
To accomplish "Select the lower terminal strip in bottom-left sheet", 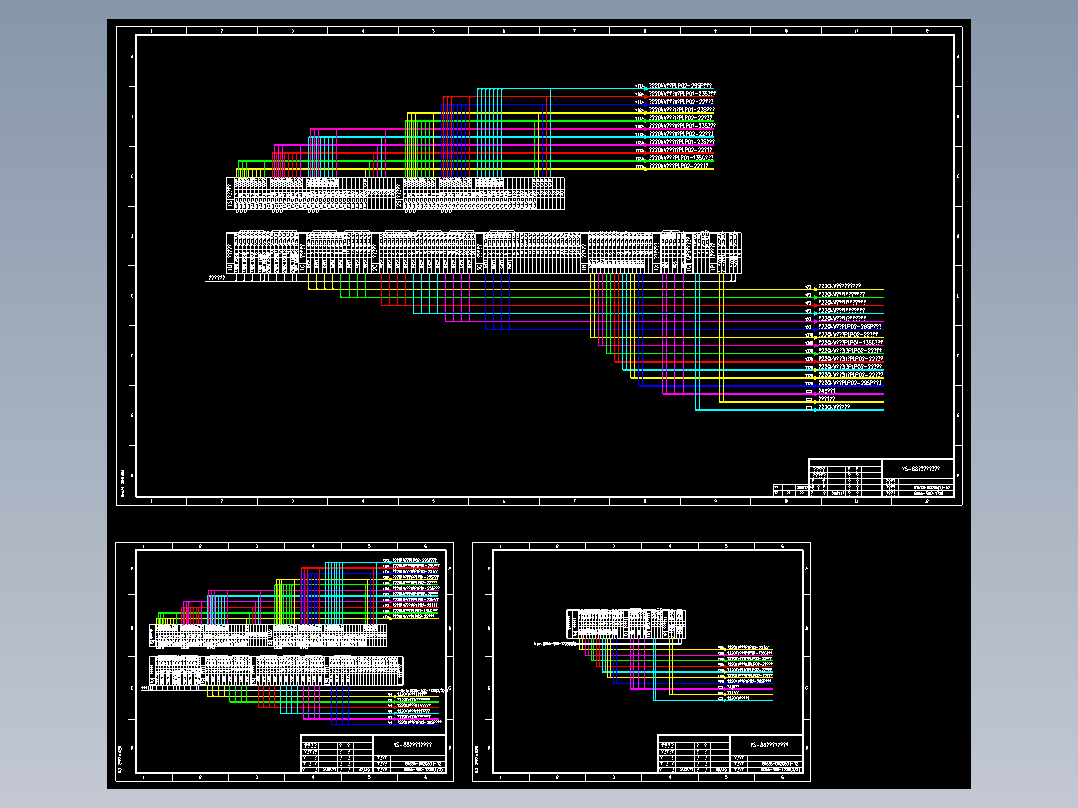I will coord(276,670).
